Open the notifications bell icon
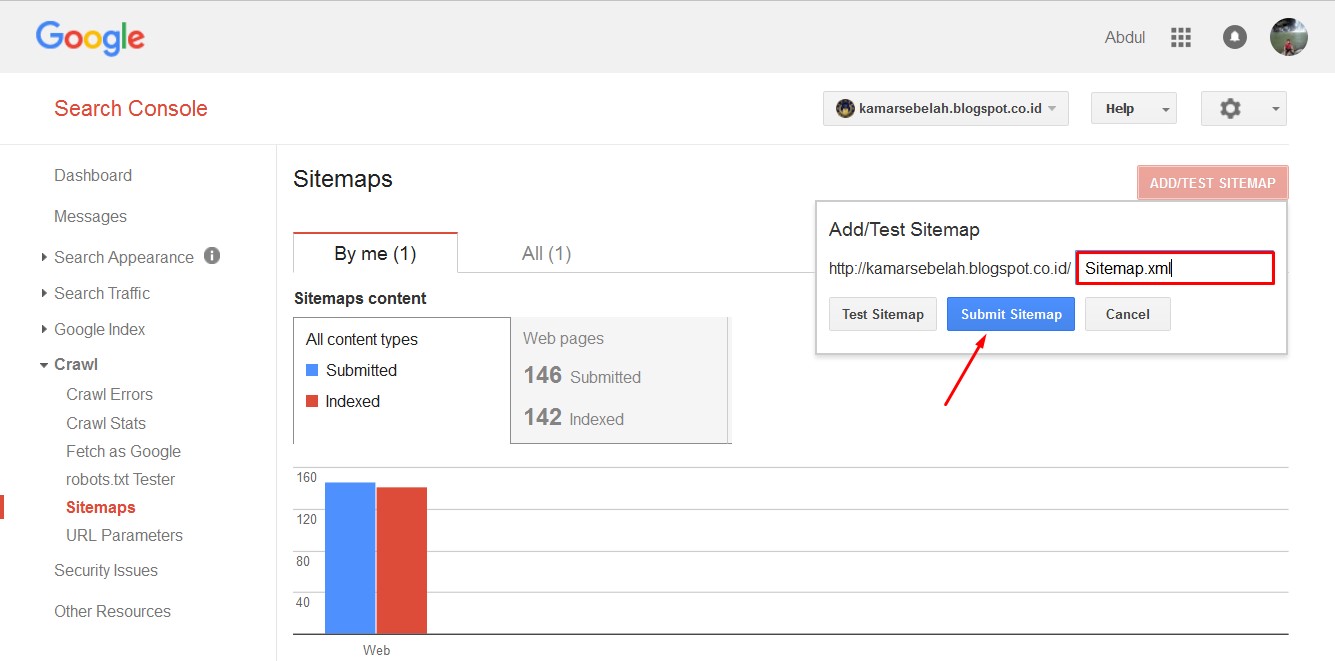1335x661 pixels. coord(1235,37)
